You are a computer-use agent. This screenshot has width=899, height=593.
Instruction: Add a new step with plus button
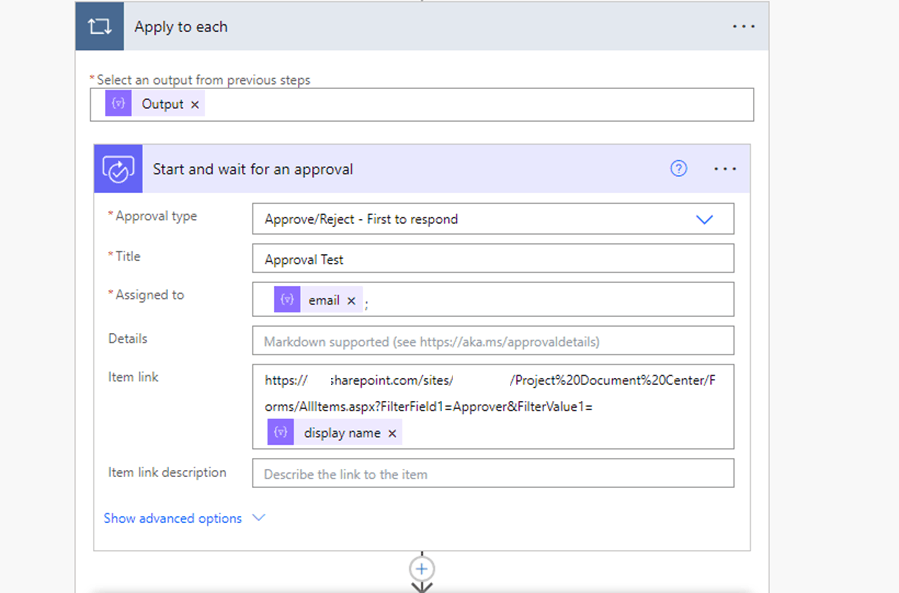pos(422,569)
